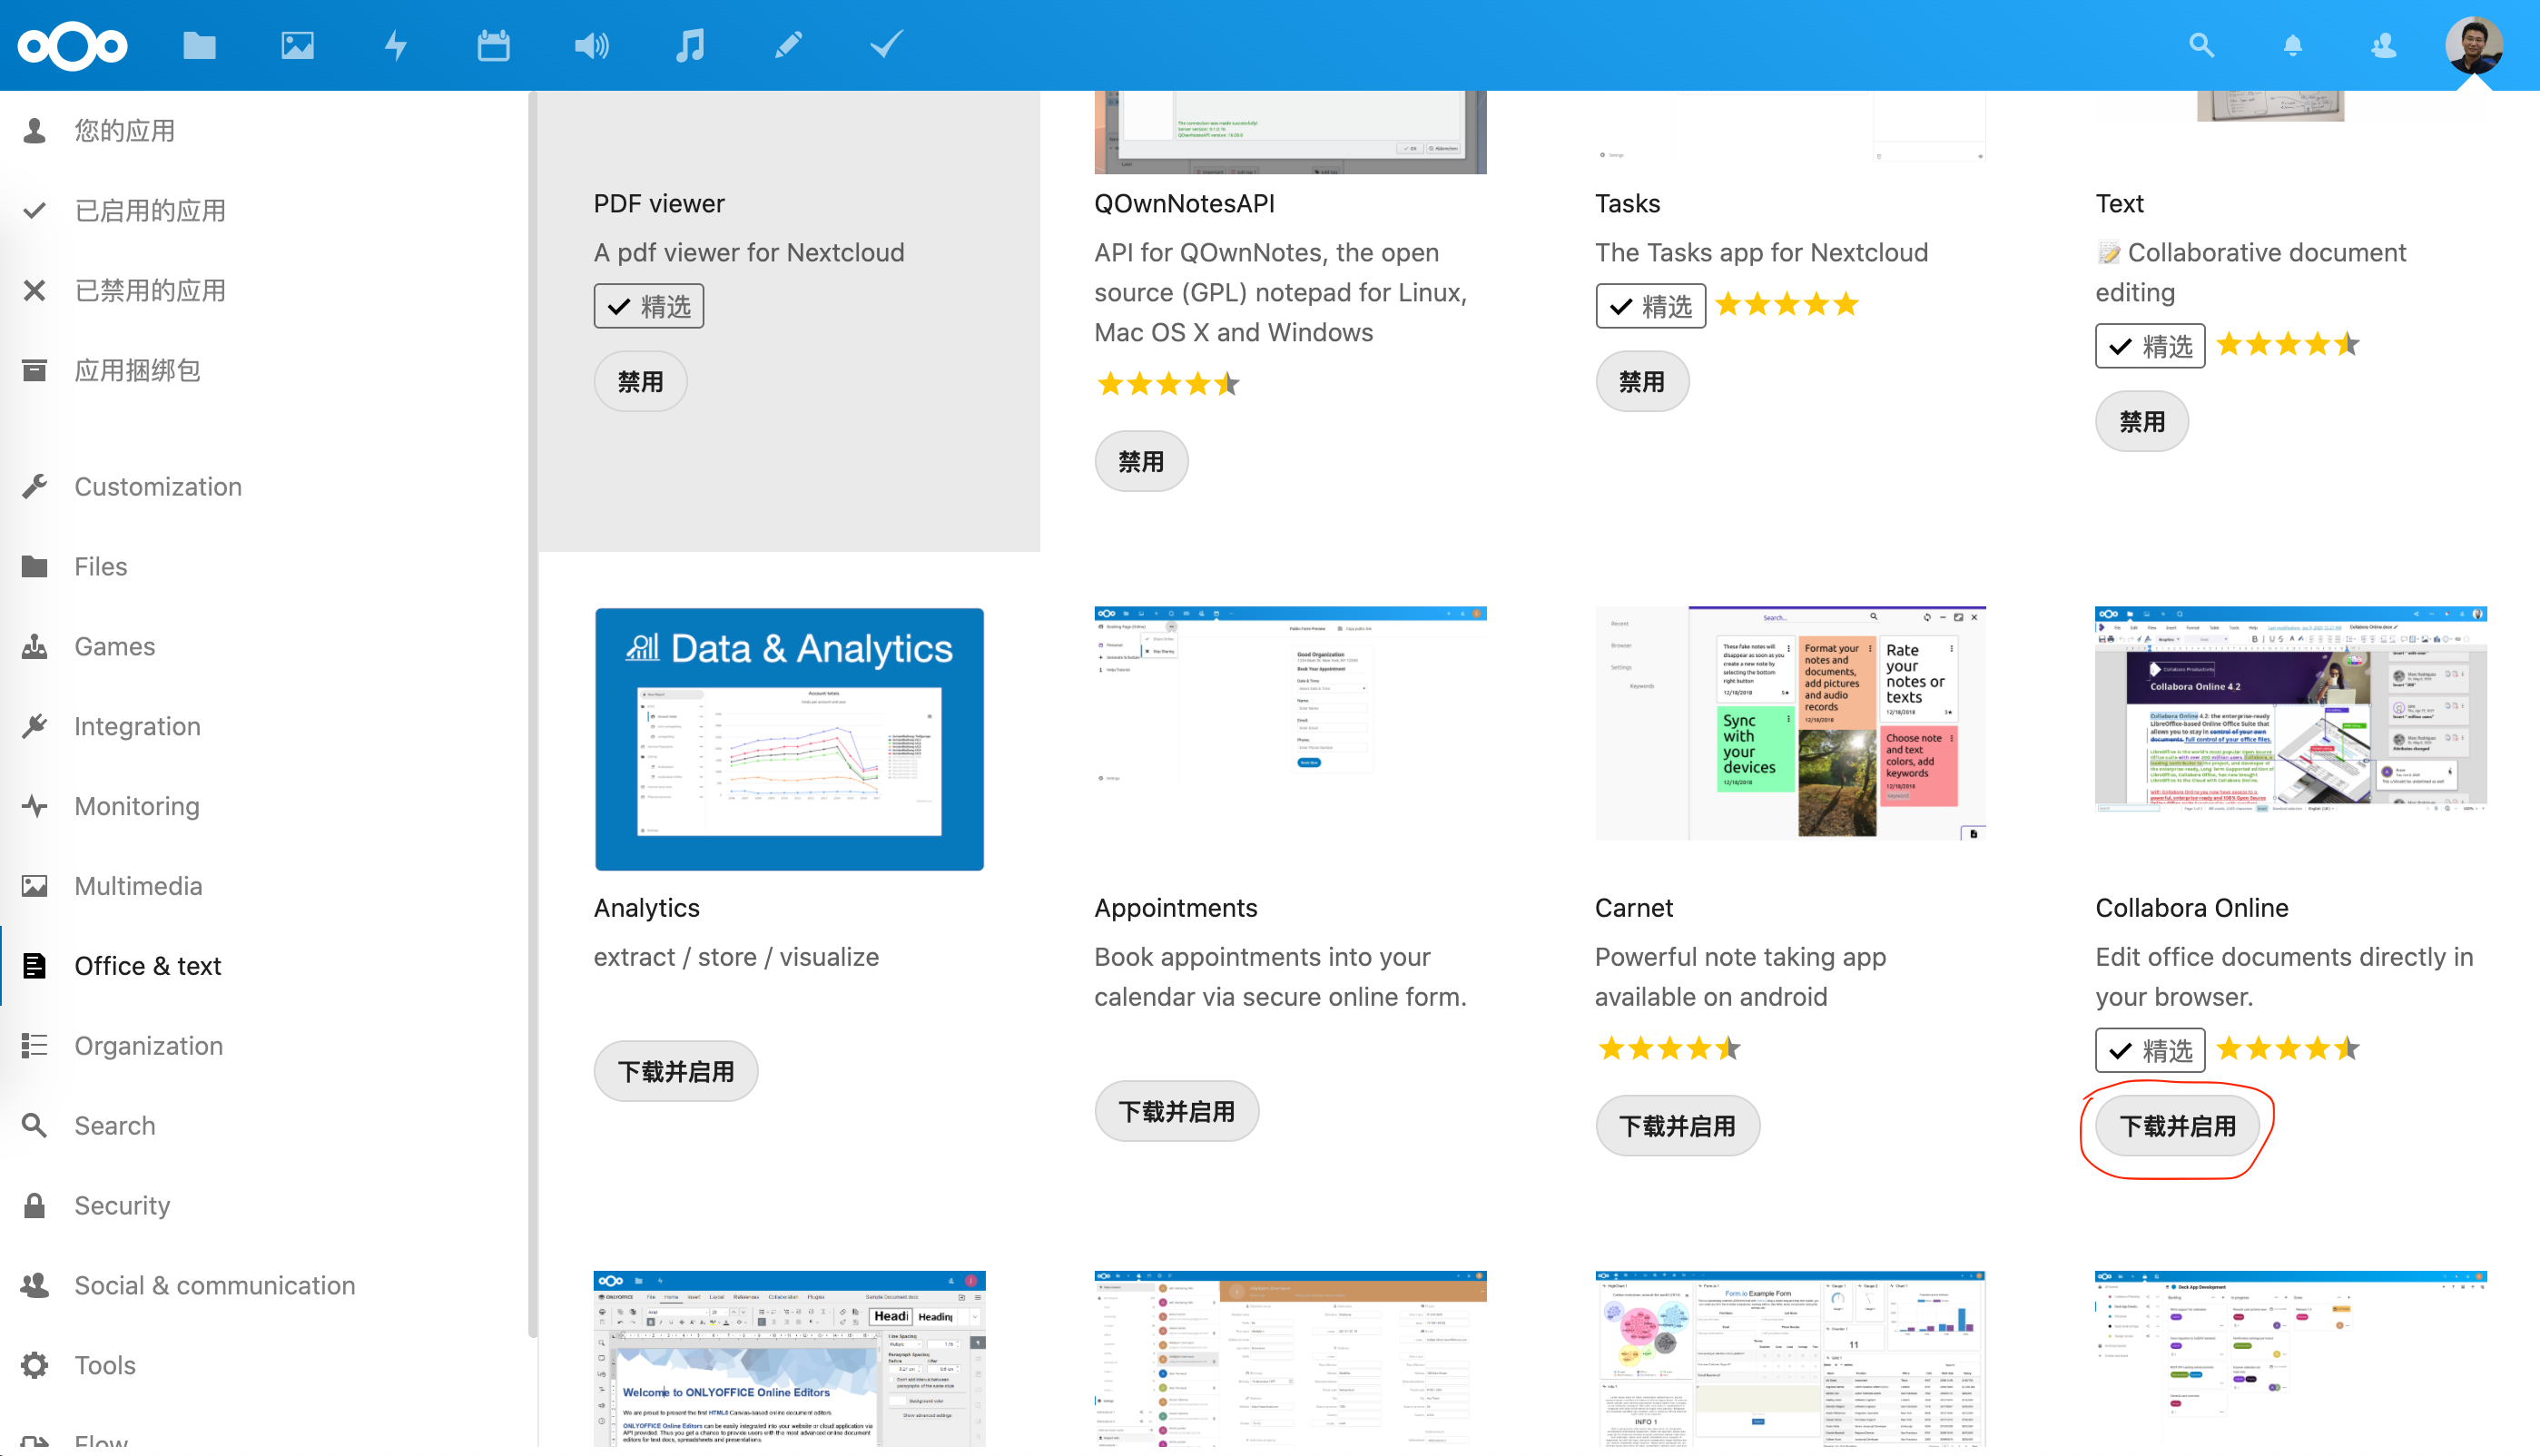The height and width of the screenshot is (1456, 2540).
Task: Disable the Tasks app
Action: 1642,382
